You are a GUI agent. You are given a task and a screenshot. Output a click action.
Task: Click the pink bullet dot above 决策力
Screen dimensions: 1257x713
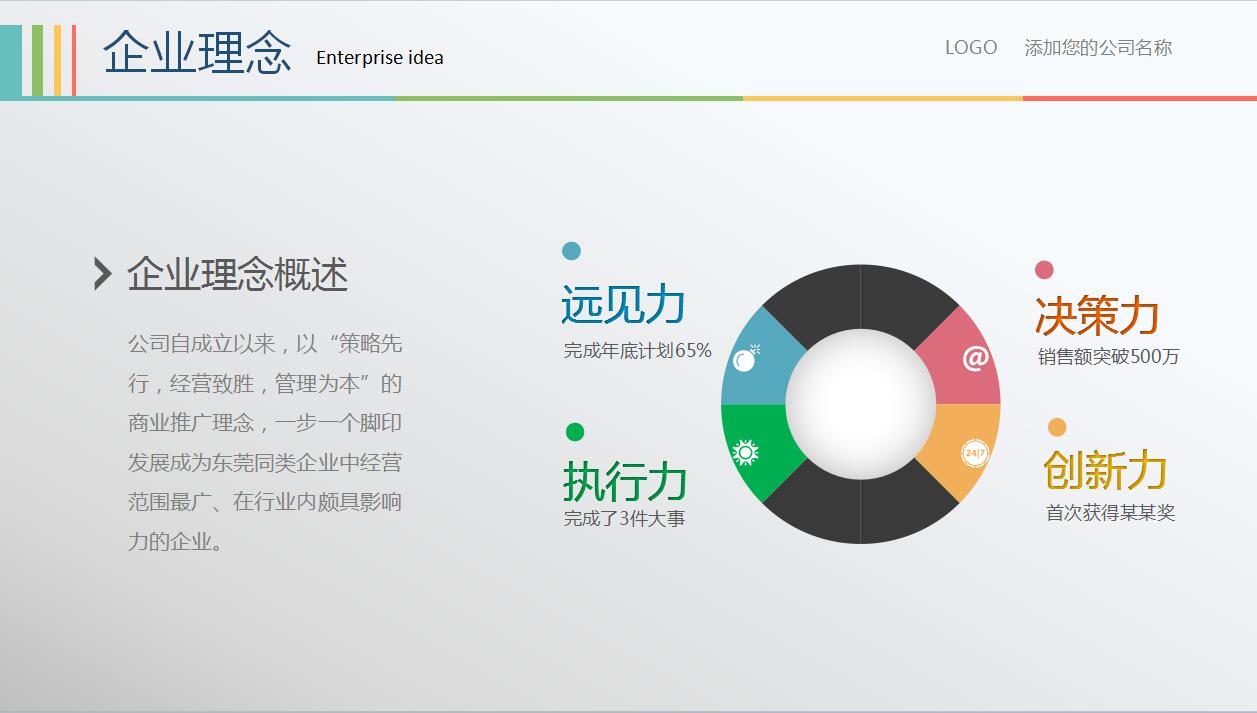click(1045, 269)
